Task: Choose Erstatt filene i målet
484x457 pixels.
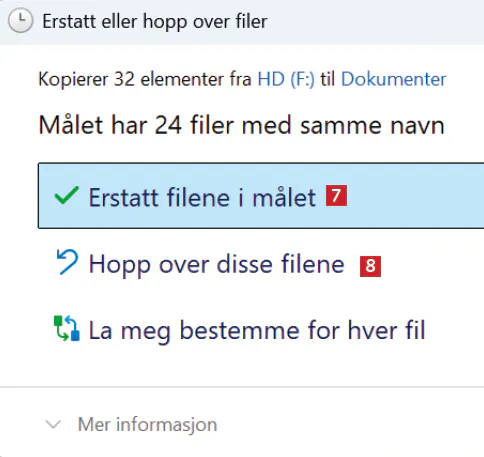Action: 202,198
